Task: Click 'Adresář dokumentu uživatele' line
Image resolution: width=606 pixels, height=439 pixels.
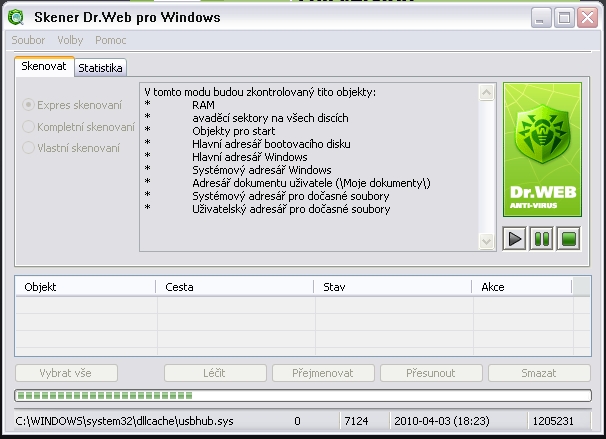Action: [311, 183]
